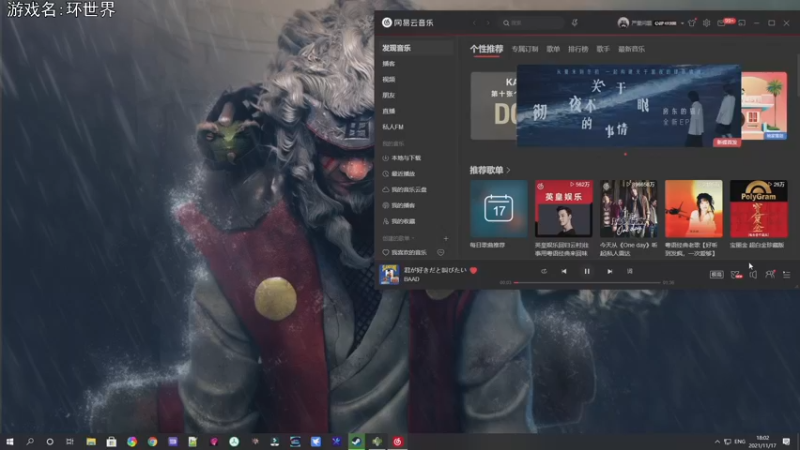Open NetEase Cloud Music taskbar icon

[x=397, y=441]
